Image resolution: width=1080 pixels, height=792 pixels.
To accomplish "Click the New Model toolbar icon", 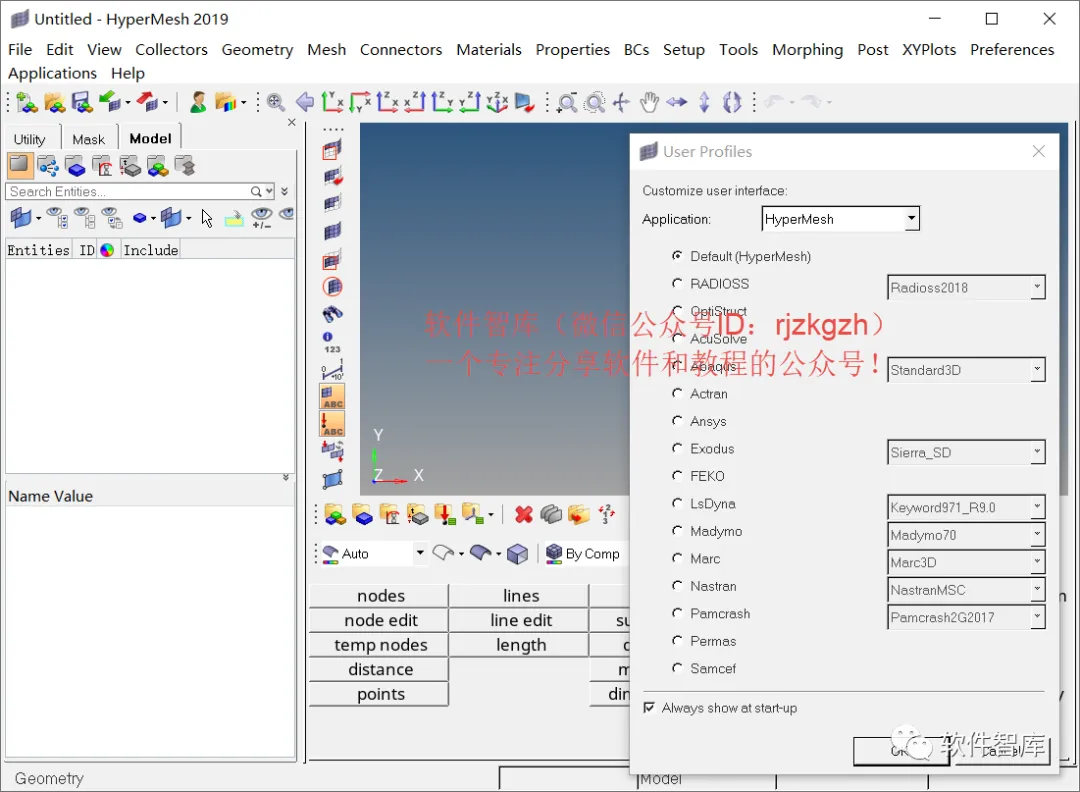I will pos(27,103).
